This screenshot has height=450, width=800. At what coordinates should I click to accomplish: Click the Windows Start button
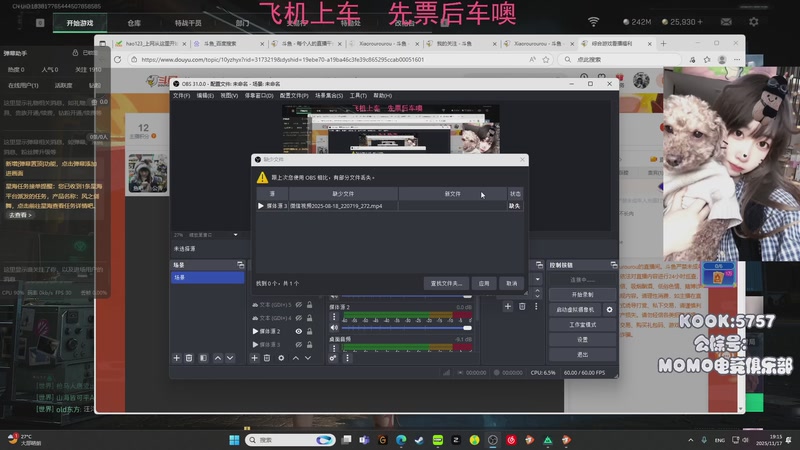click(x=234, y=440)
